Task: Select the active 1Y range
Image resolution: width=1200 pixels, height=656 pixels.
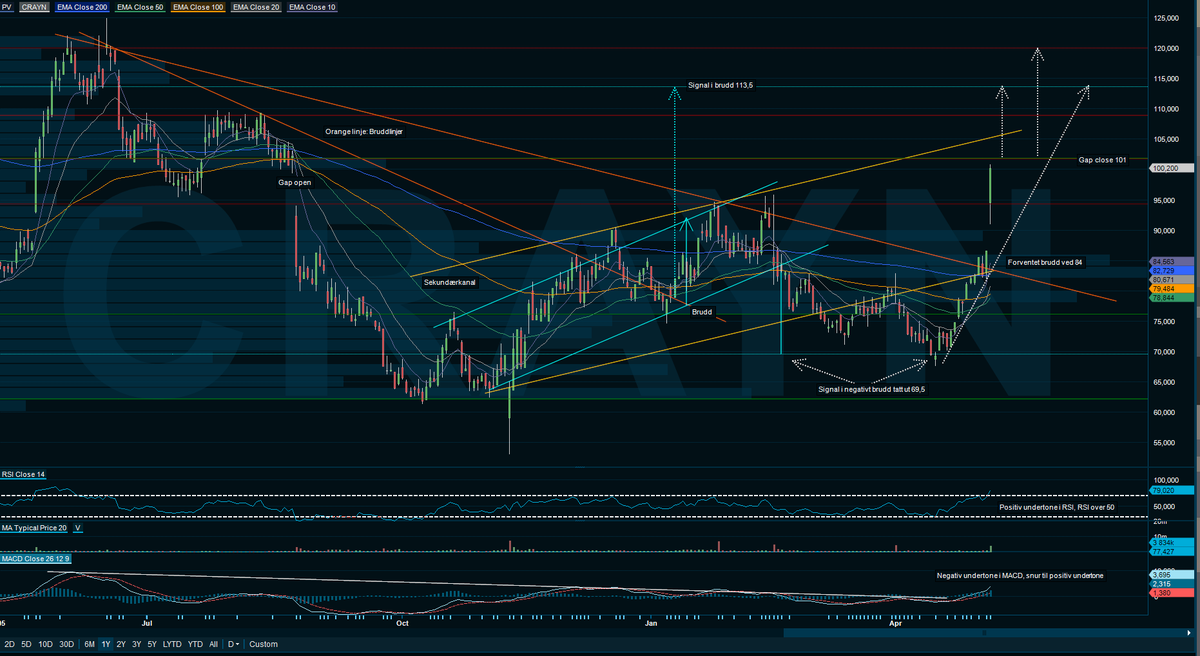Action: pos(106,644)
